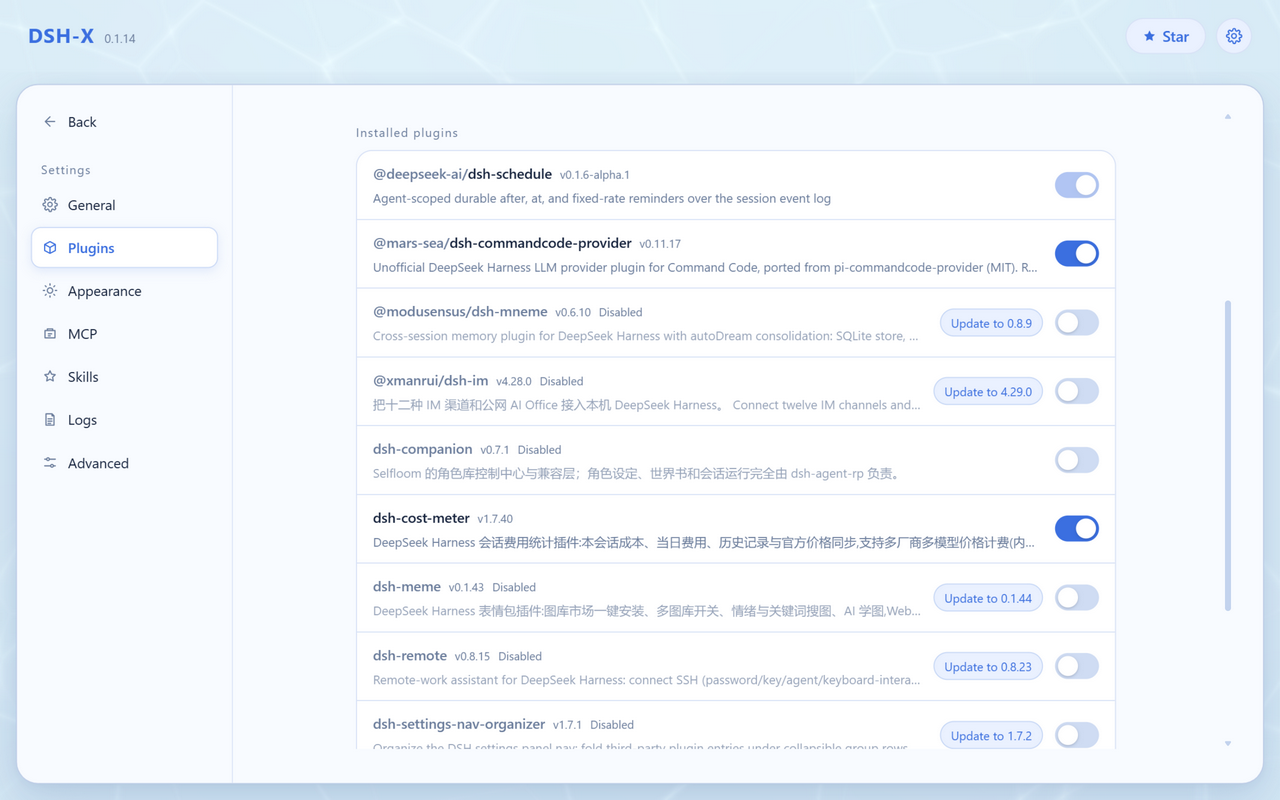The height and width of the screenshot is (800, 1280).
Task: Toggle on the dsh-remote plugin
Action: 1077,666
